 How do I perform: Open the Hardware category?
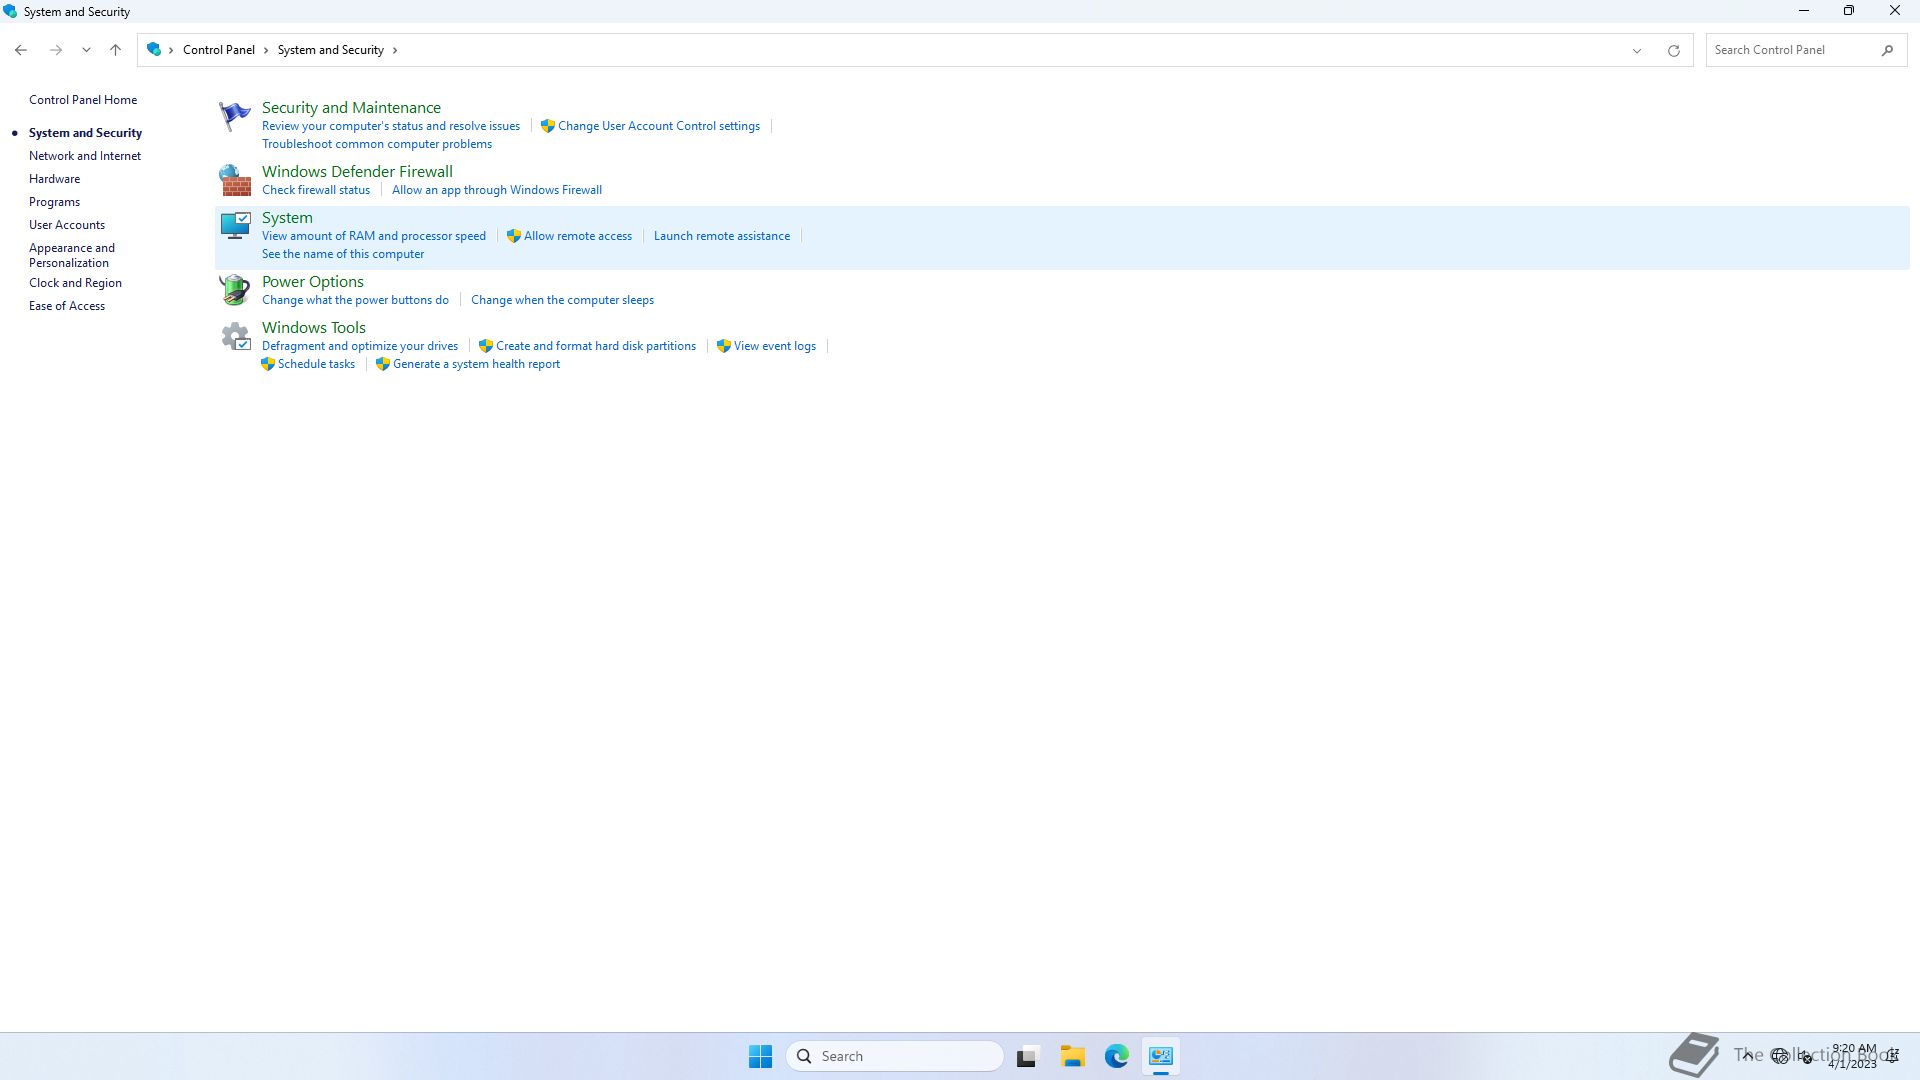tap(54, 179)
